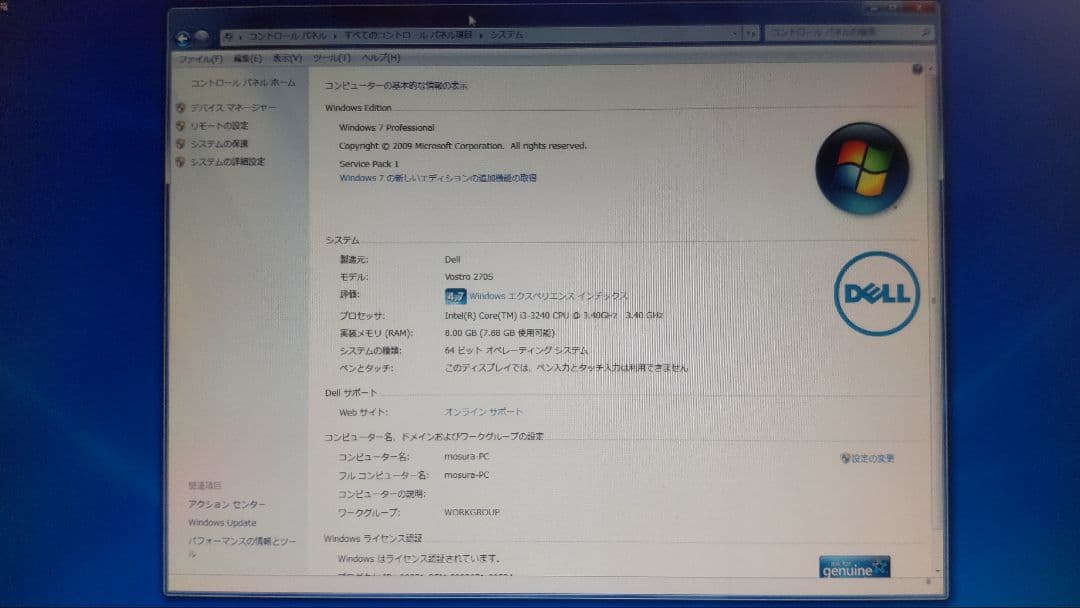Click the forward navigation arrow
The height and width of the screenshot is (608, 1080).
click(204, 33)
